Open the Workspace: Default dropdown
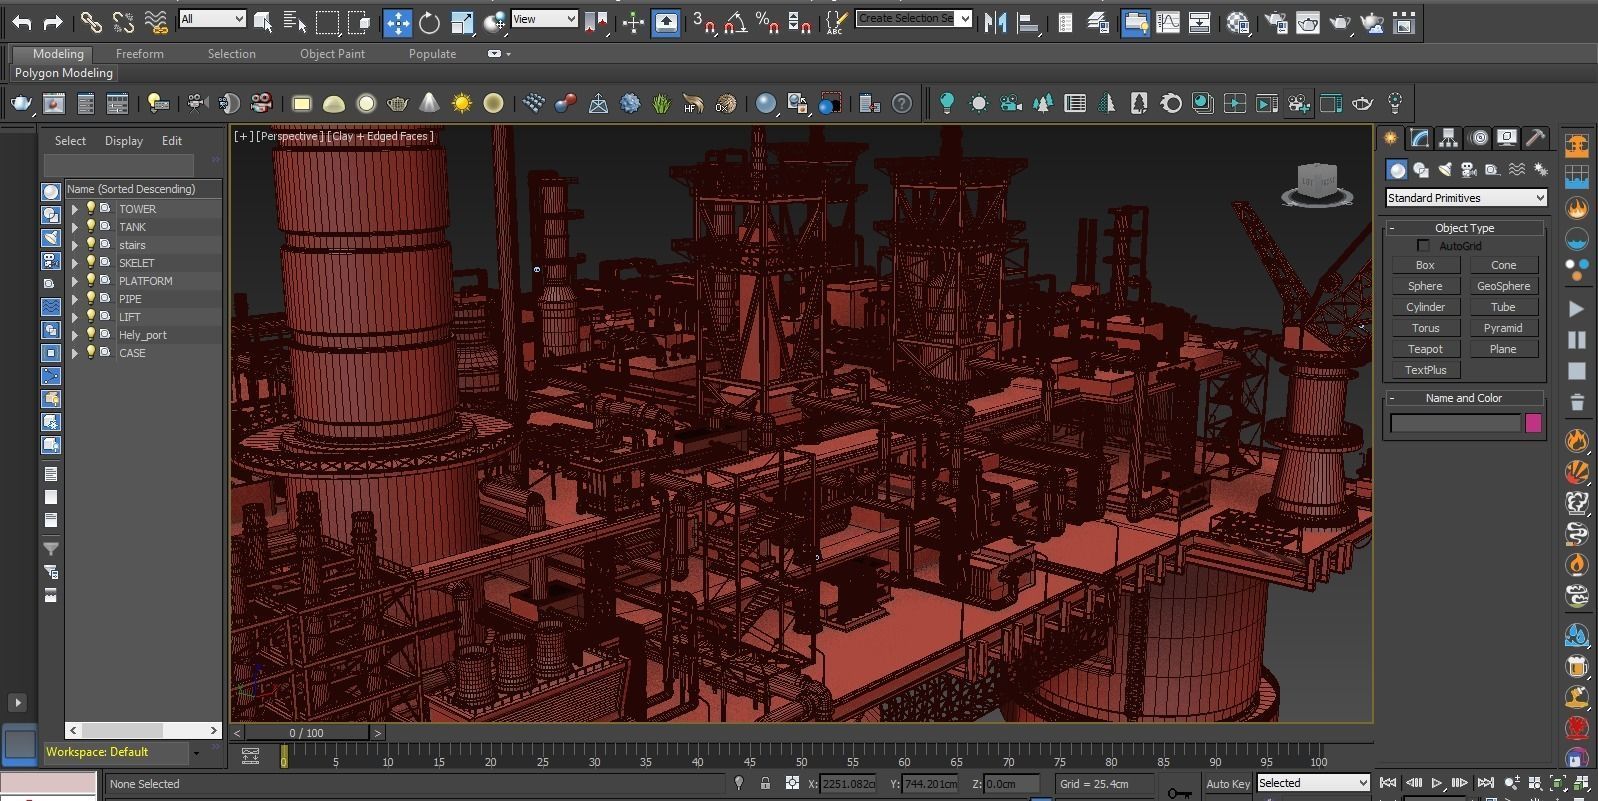 pyautogui.click(x=124, y=752)
